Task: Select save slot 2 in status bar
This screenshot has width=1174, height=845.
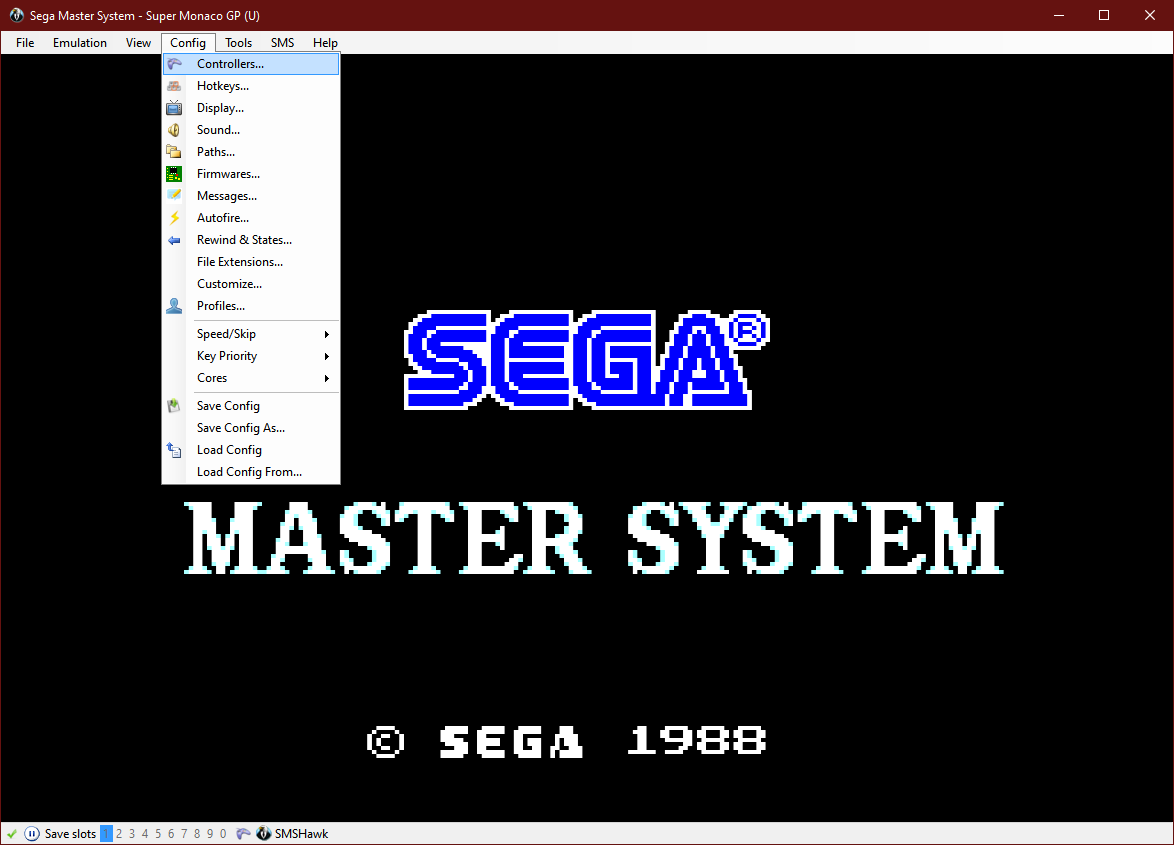Action: (x=119, y=834)
